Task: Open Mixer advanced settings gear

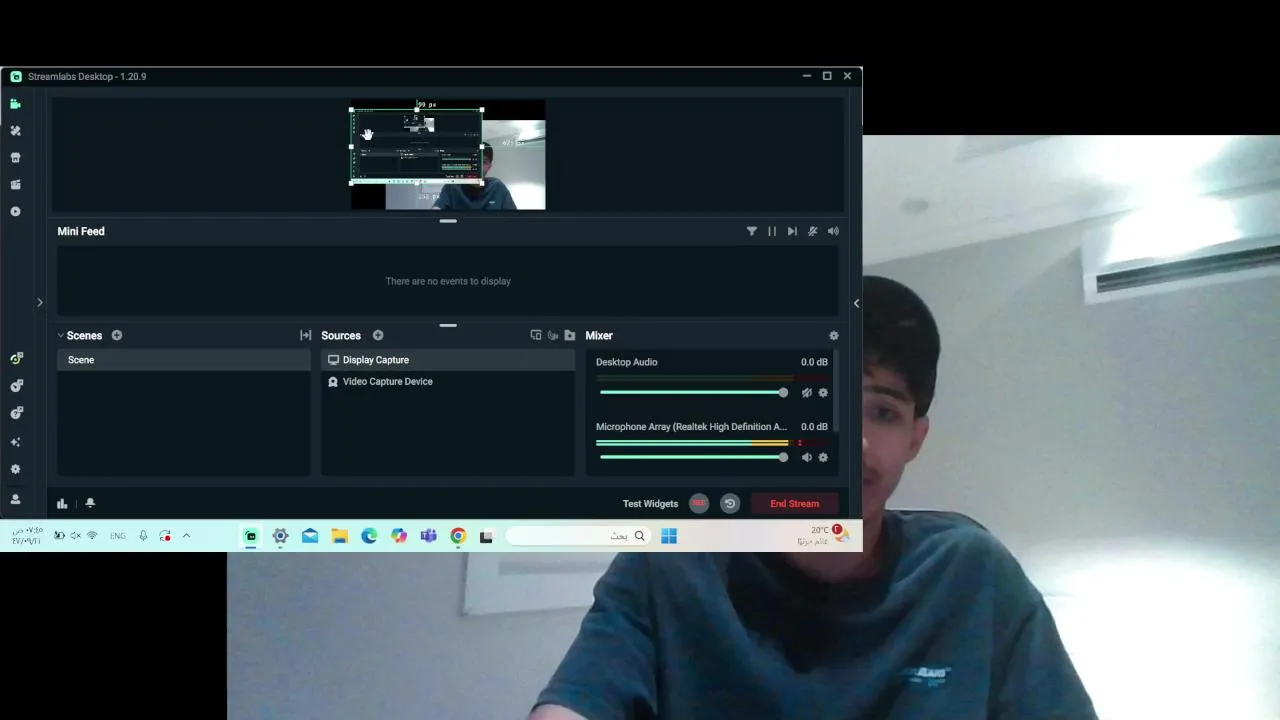Action: tap(834, 336)
